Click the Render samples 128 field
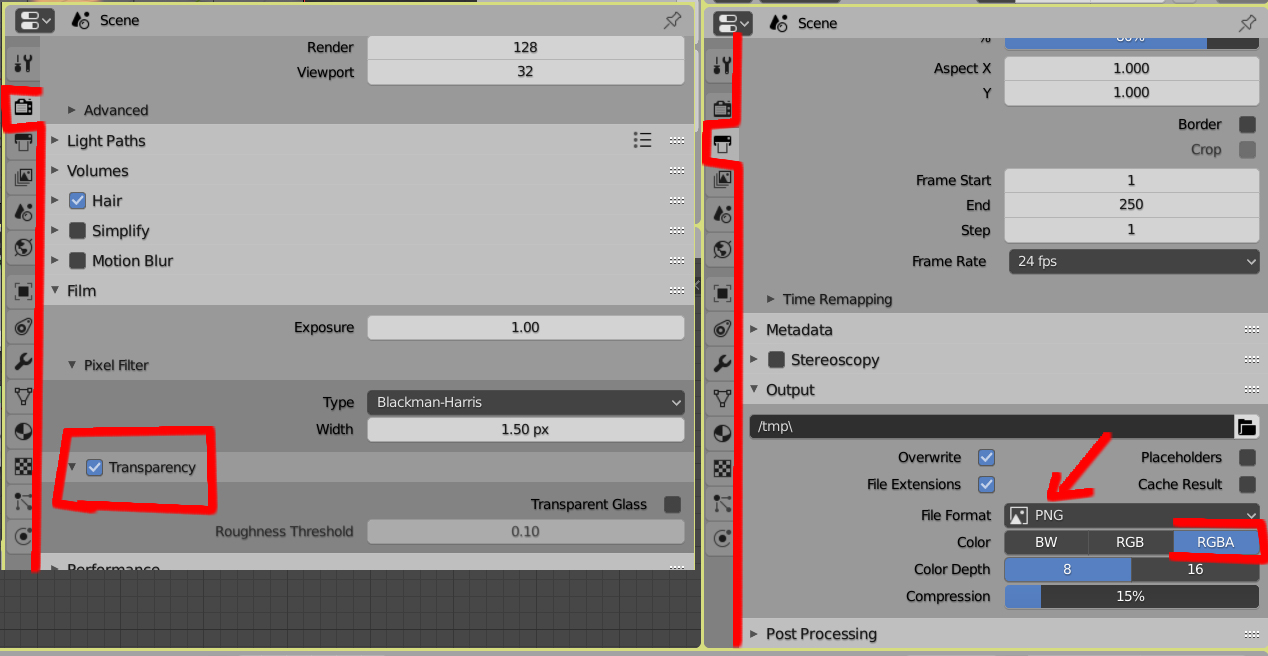 pyautogui.click(x=526, y=47)
